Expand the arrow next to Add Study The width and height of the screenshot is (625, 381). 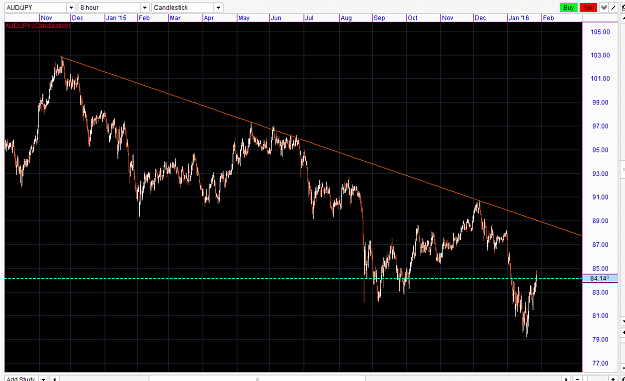point(43,378)
